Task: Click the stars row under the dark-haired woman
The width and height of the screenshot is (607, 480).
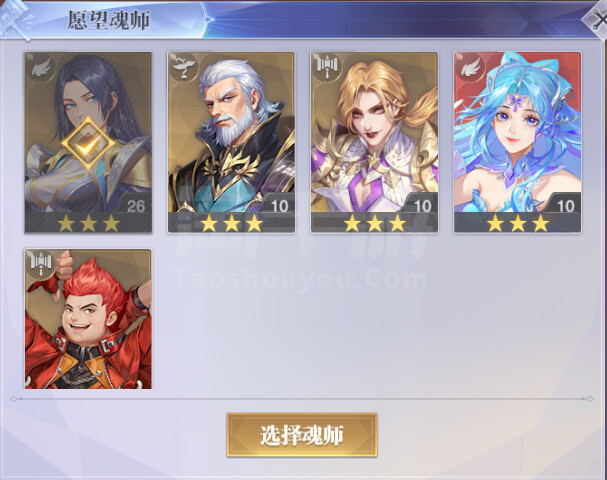Action: click(x=88, y=223)
